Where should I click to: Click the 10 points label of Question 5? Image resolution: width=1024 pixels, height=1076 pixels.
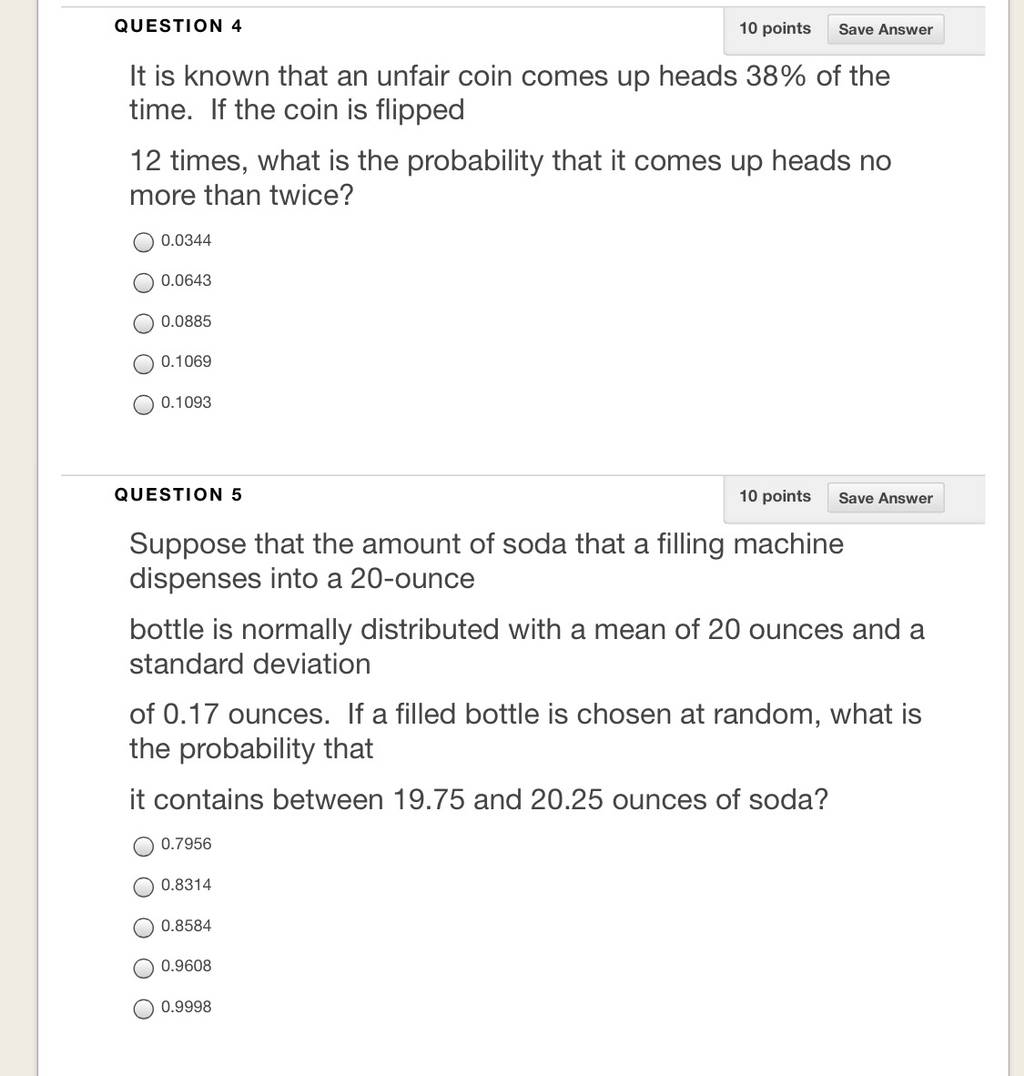(x=775, y=496)
